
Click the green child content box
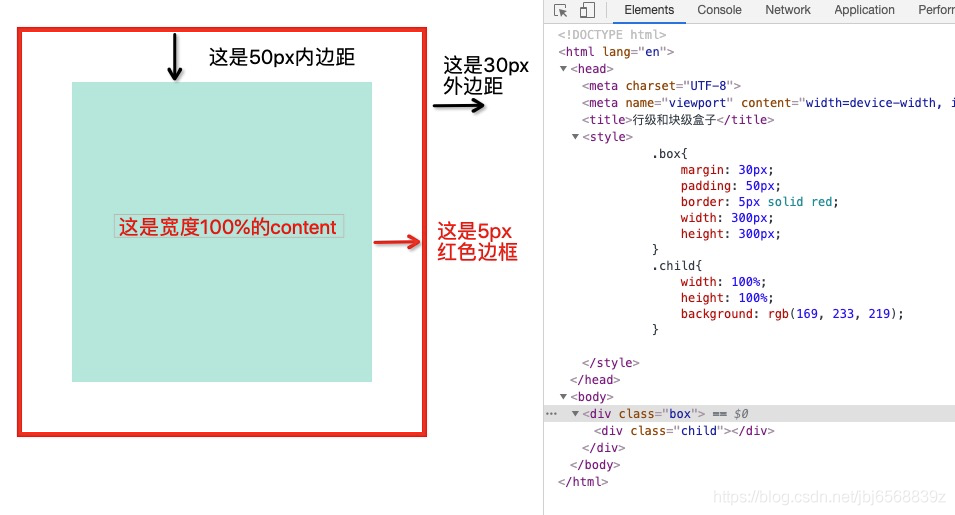[222, 232]
